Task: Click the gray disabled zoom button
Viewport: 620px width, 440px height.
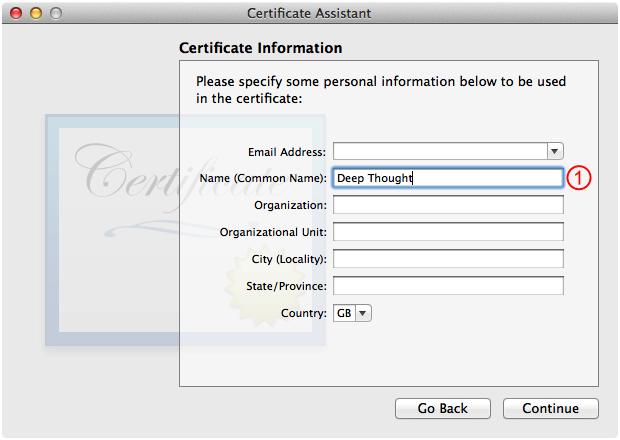Action: 56,13
